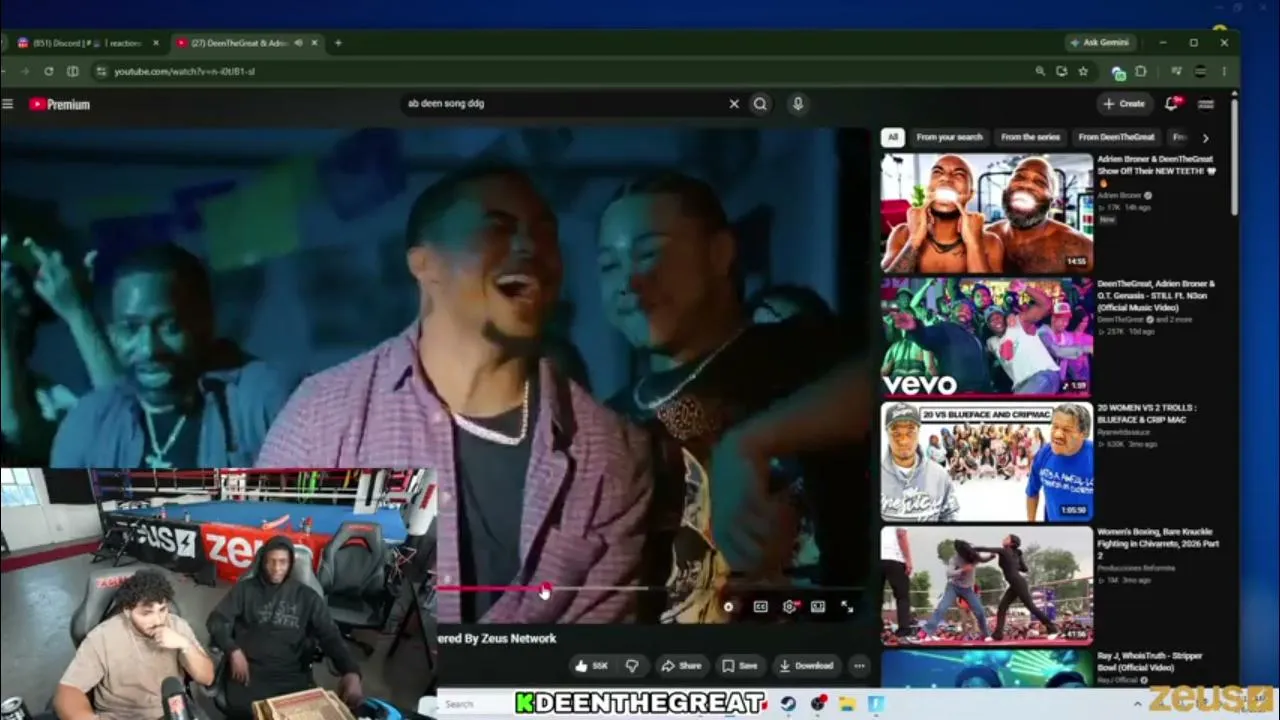
Task: Share the video
Action: tap(682, 666)
